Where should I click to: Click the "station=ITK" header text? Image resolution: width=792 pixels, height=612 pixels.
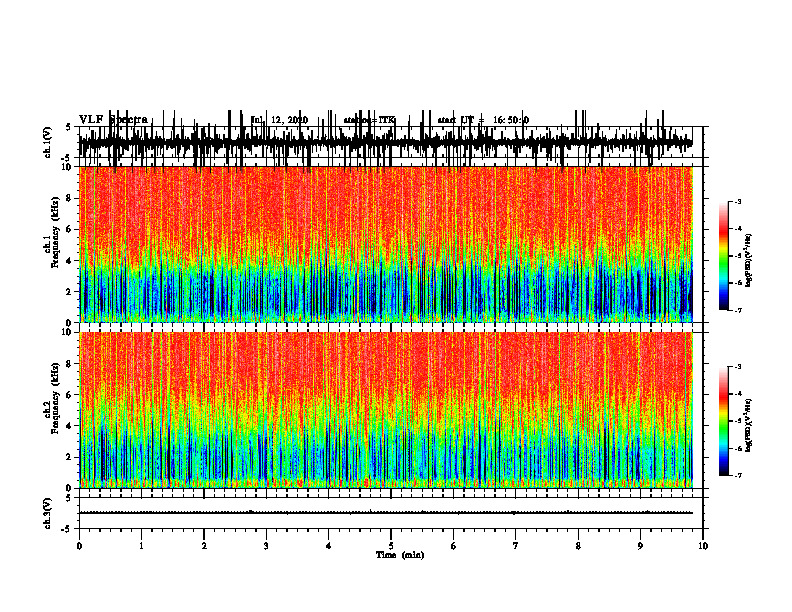pos(369,120)
